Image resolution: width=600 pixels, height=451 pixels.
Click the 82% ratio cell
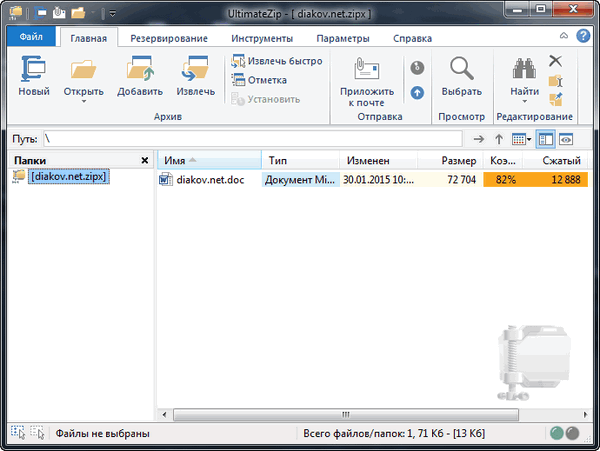click(505, 179)
